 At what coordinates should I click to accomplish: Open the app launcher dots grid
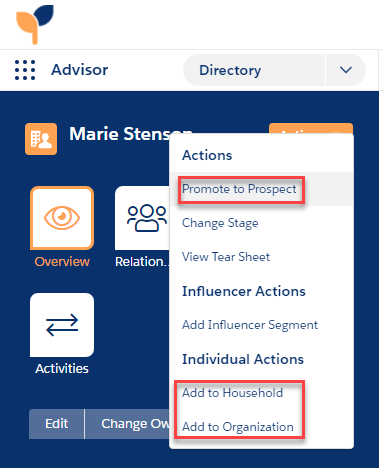tap(25, 70)
